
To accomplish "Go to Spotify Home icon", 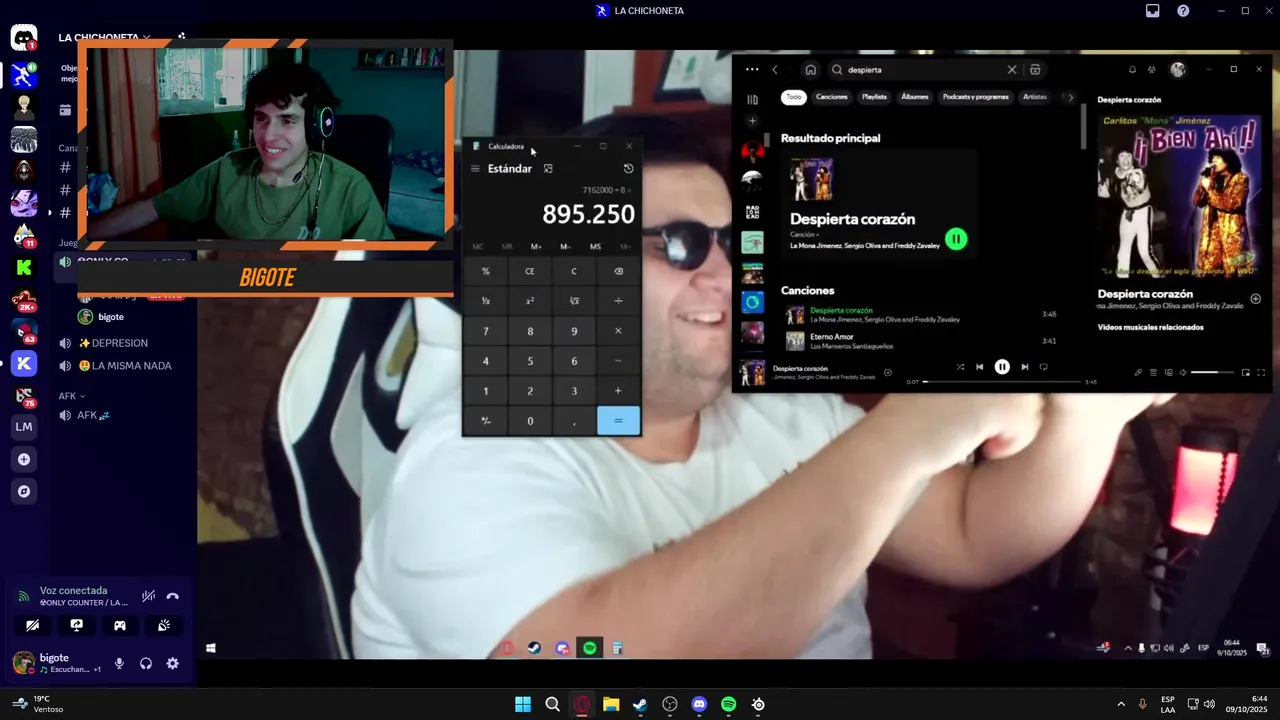I will coord(810,70).
